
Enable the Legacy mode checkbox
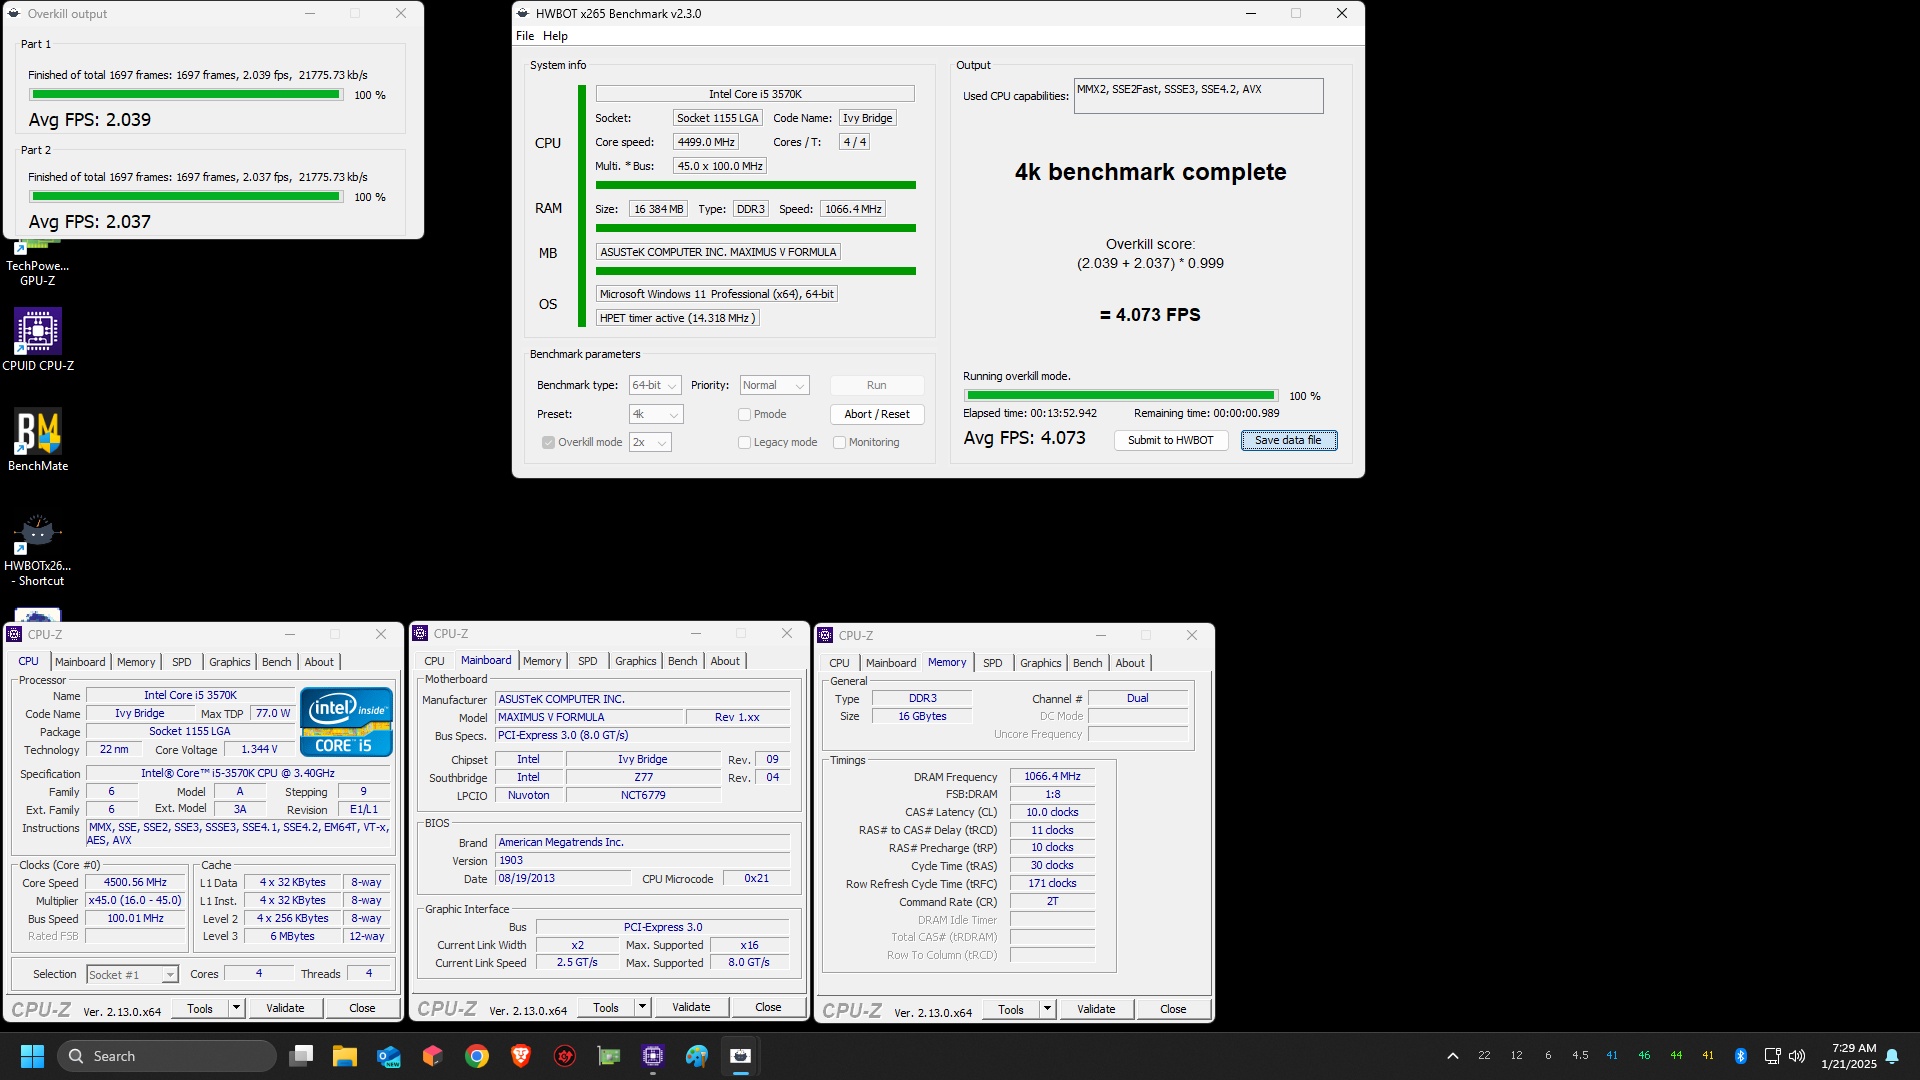coord(744,442)
